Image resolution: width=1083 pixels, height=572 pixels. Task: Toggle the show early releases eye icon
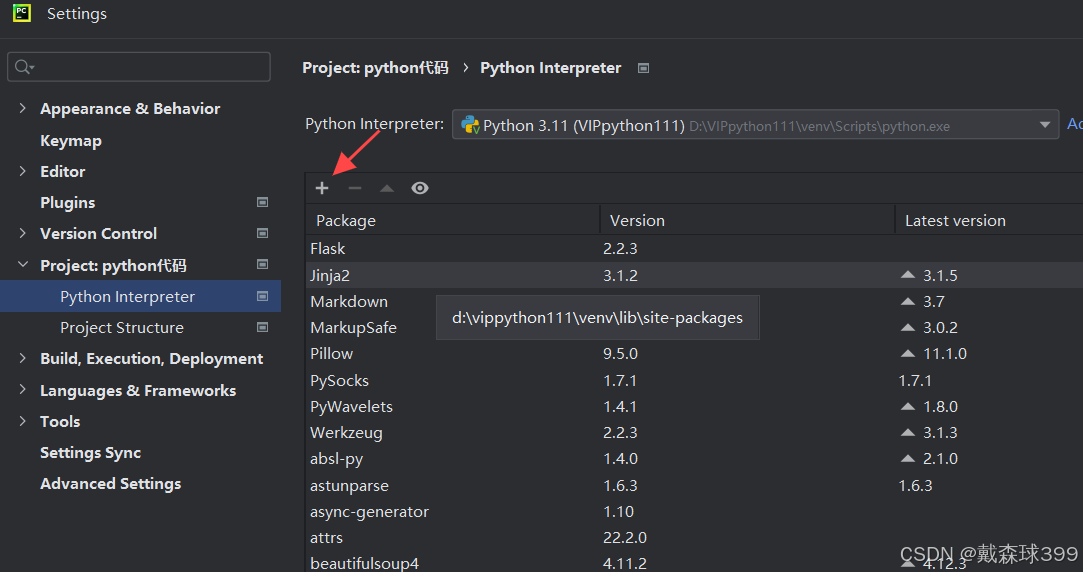[420, 188]
